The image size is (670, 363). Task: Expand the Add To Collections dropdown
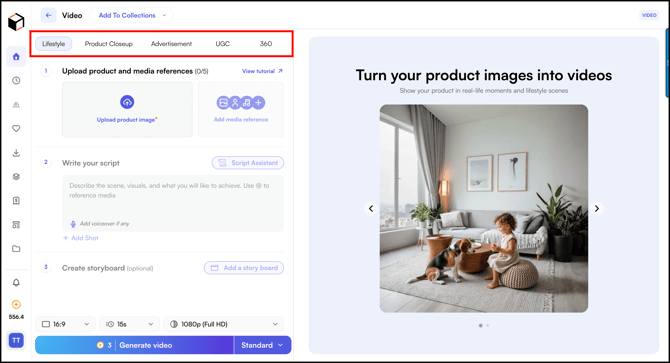click(131, 15)
